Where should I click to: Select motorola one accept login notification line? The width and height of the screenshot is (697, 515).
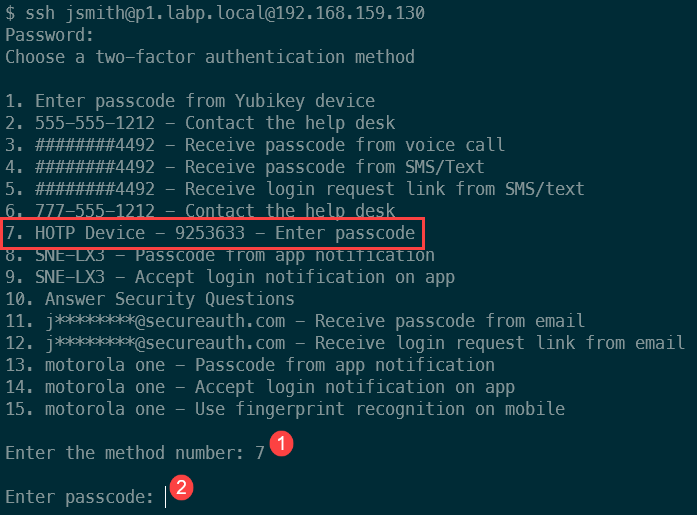click(260, 387)
